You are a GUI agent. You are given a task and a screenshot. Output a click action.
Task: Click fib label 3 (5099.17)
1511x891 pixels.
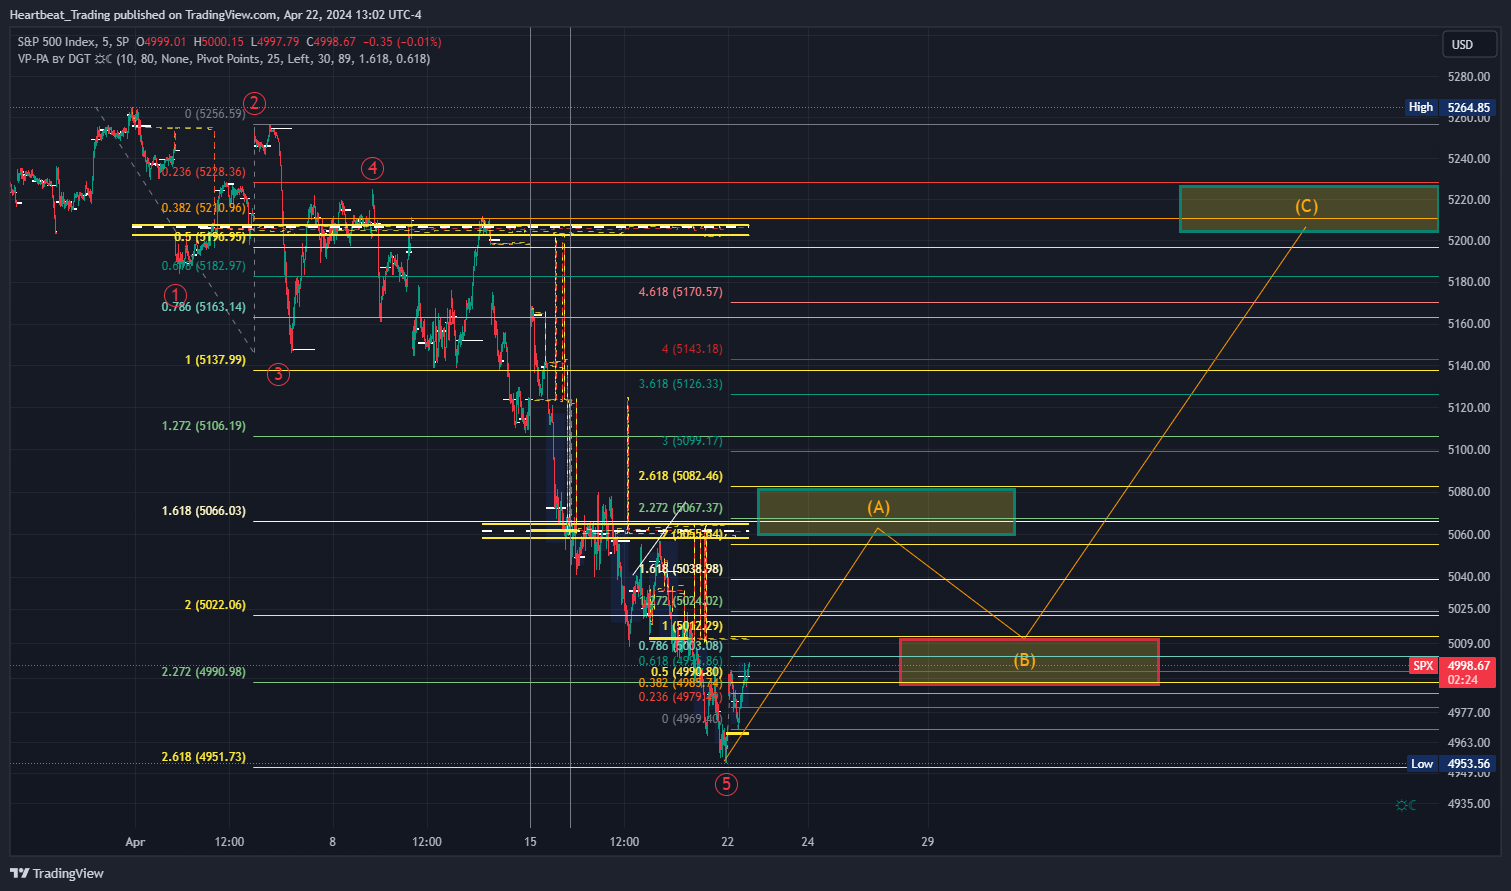coord(692,441)
